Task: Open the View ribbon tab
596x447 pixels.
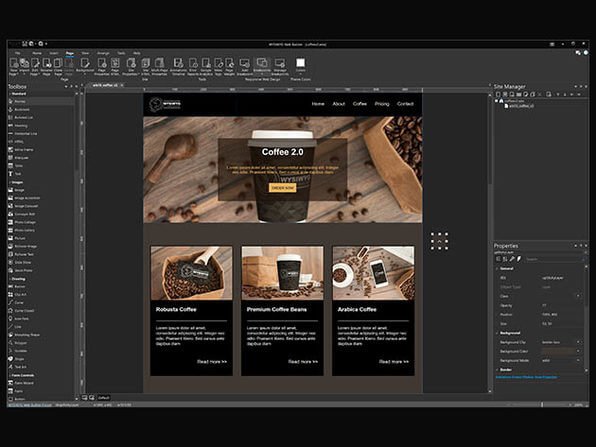Action: point(86,53)
